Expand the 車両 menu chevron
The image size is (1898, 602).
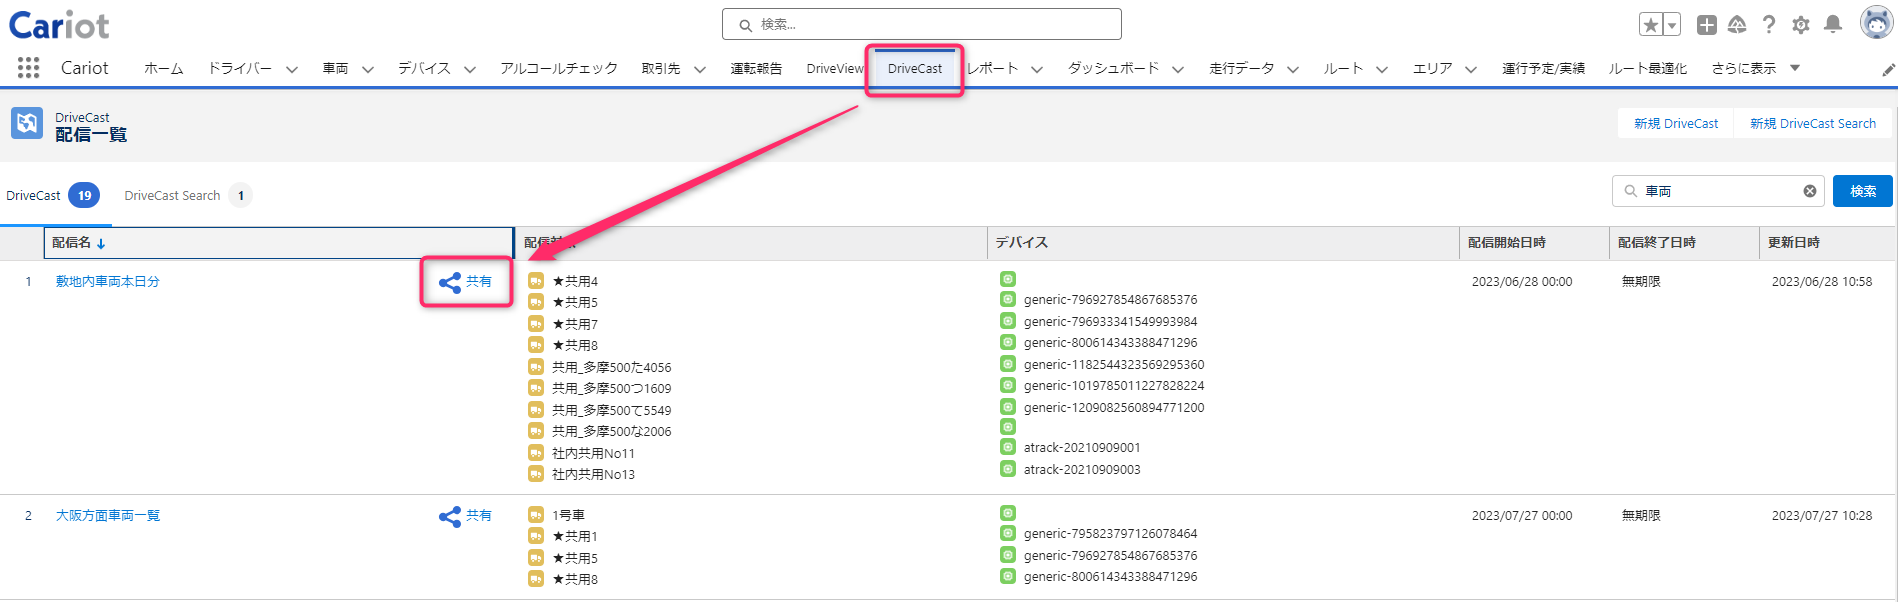tap(368, 70)
